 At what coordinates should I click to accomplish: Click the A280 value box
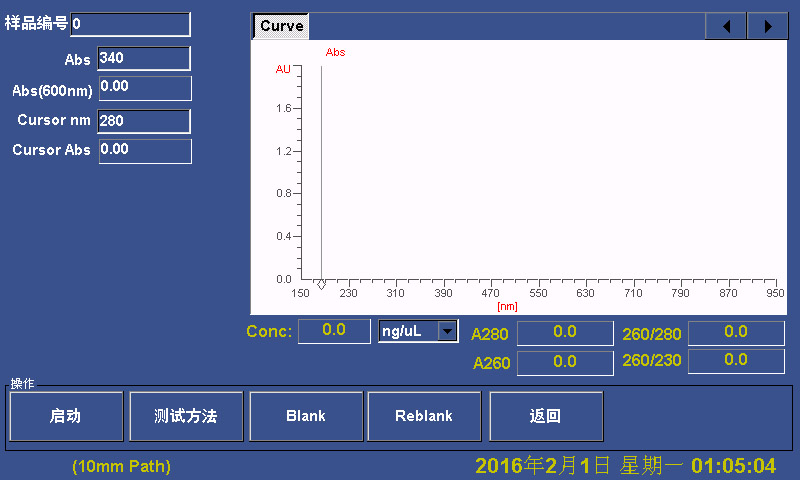tap(565, 332)
